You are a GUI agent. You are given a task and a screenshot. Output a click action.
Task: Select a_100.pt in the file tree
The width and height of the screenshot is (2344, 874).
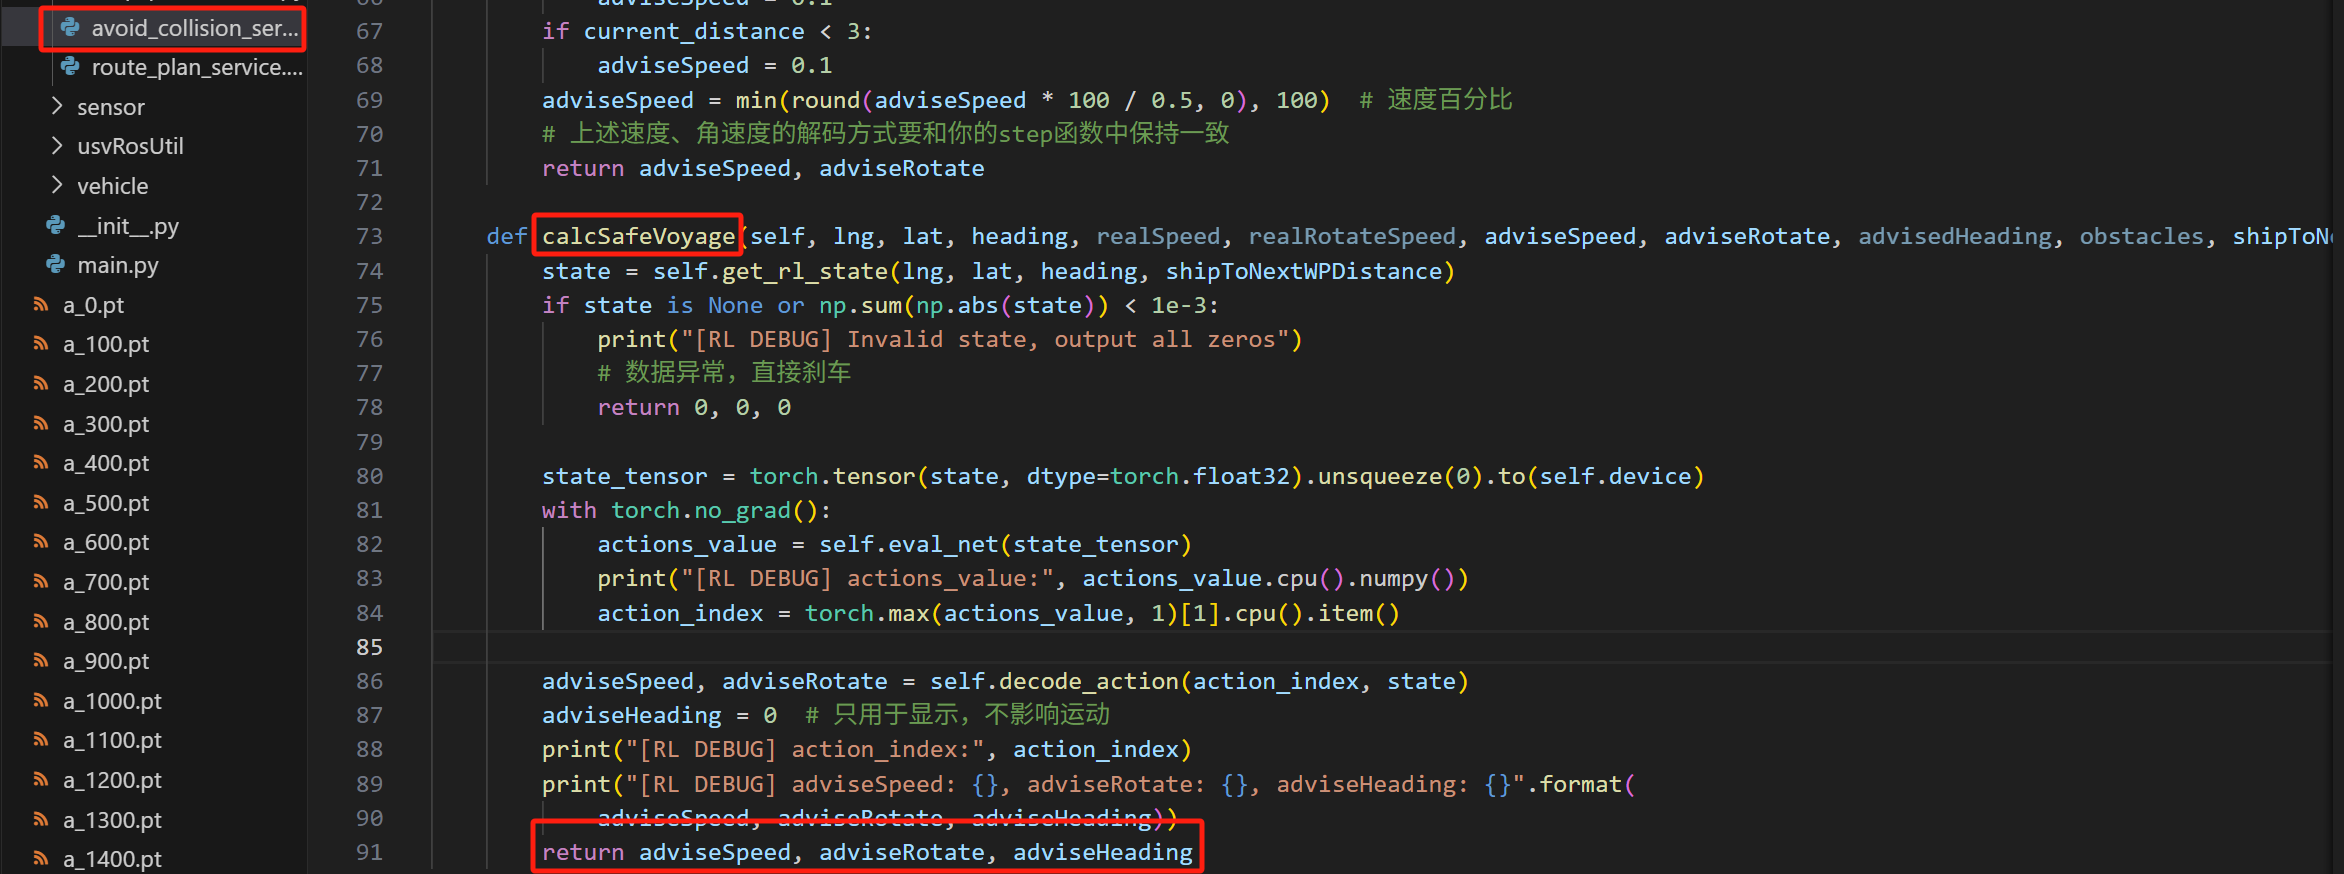click(106, 344)
